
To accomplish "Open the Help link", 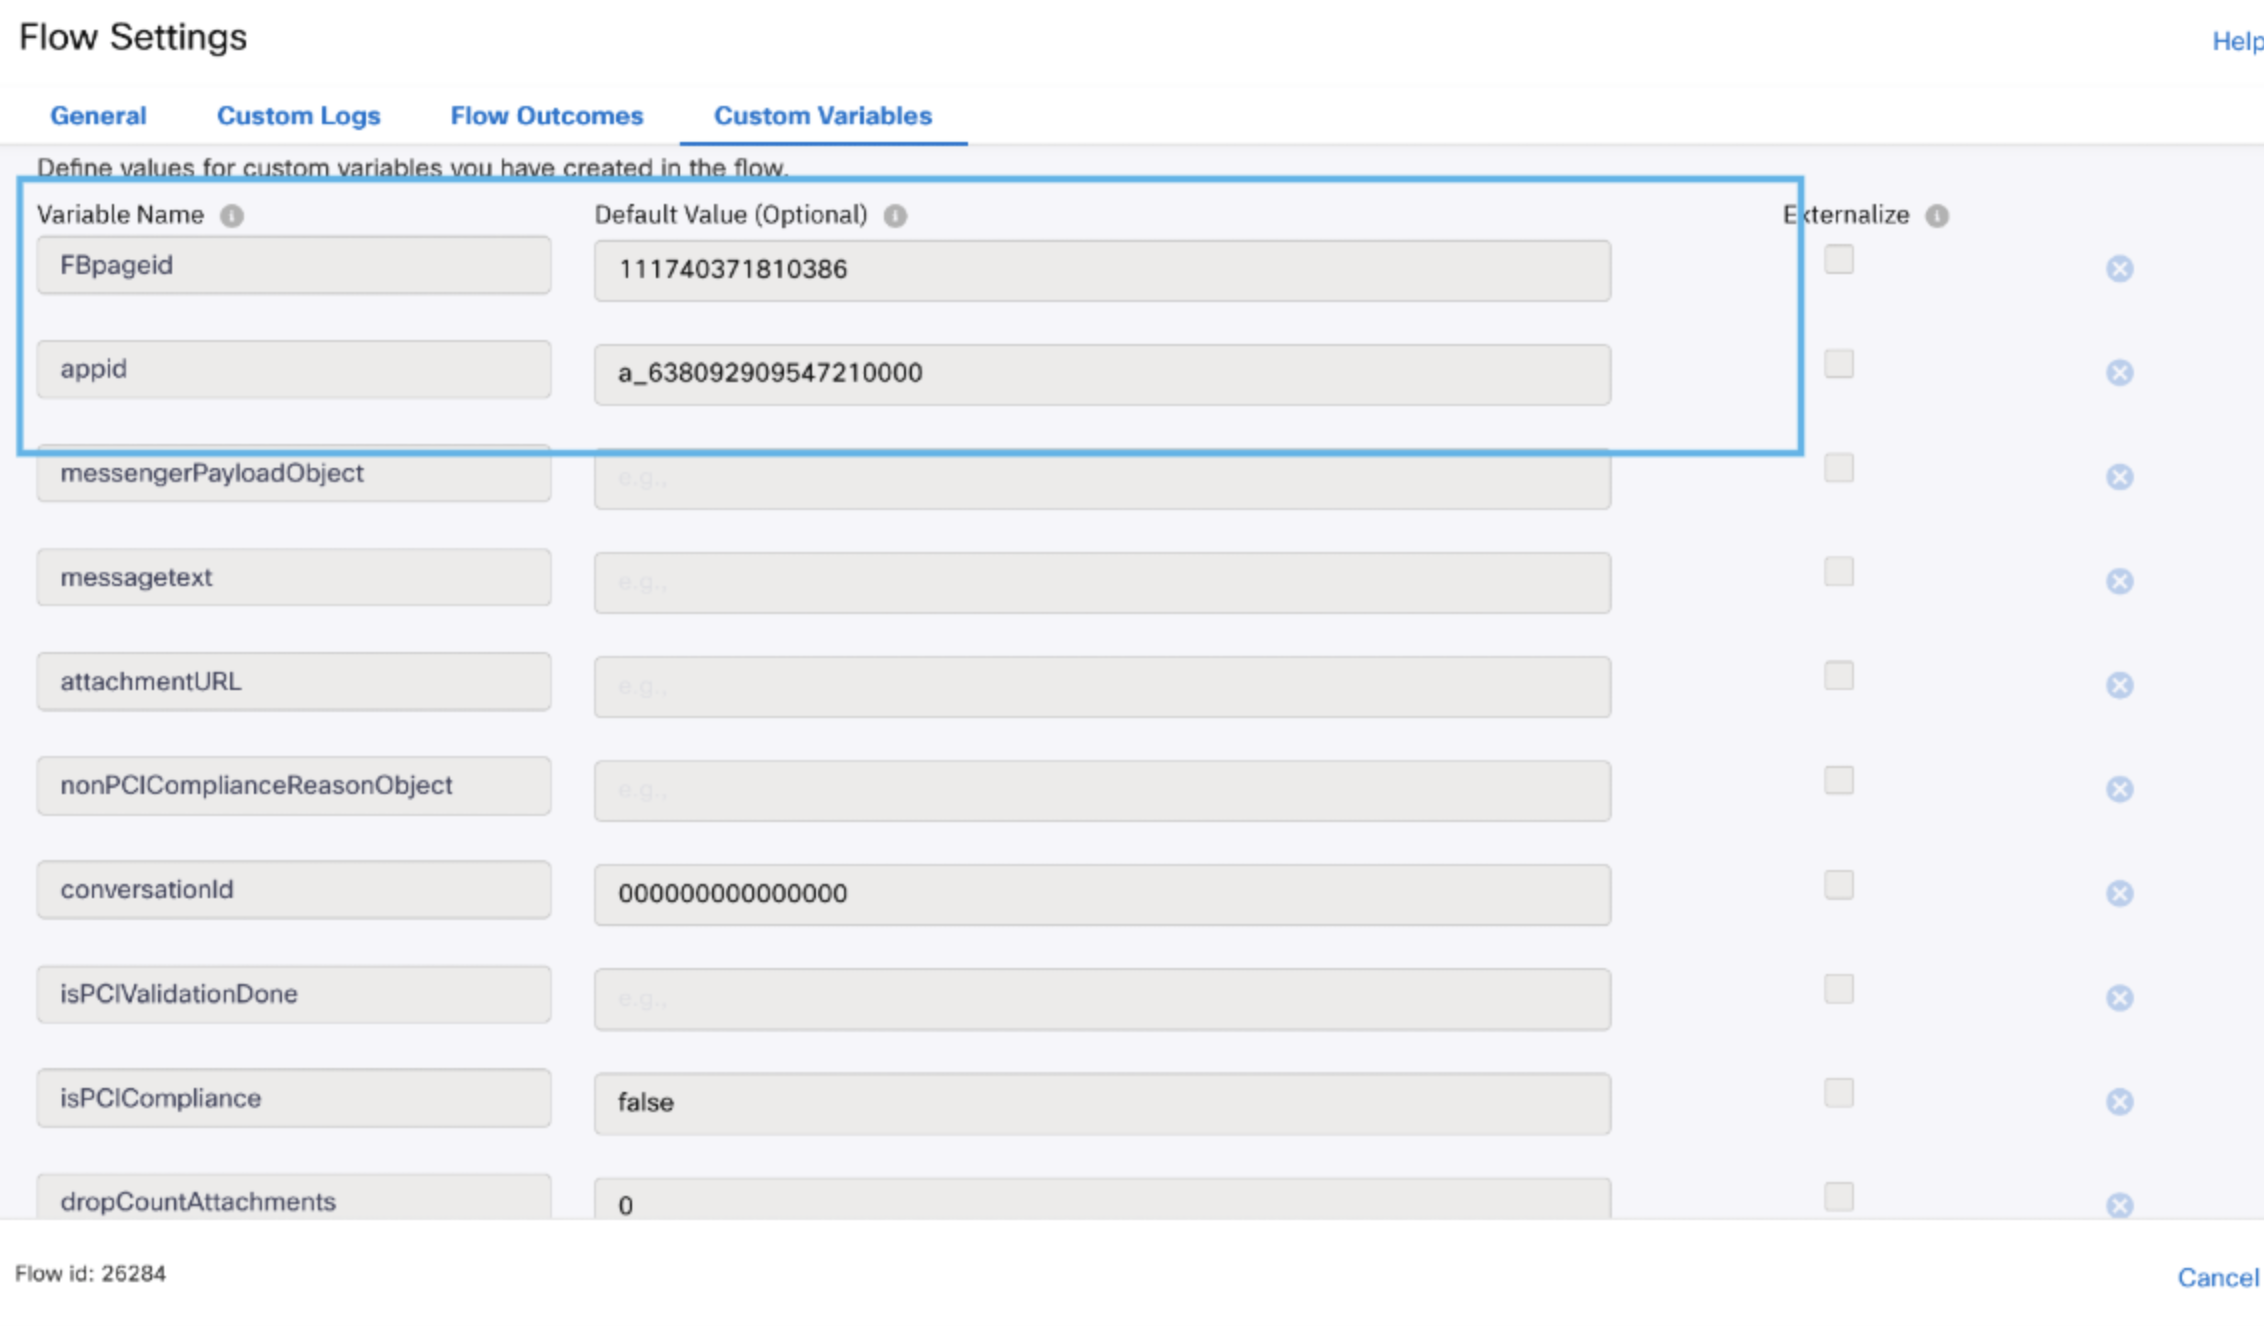I will pos(2236,41).
